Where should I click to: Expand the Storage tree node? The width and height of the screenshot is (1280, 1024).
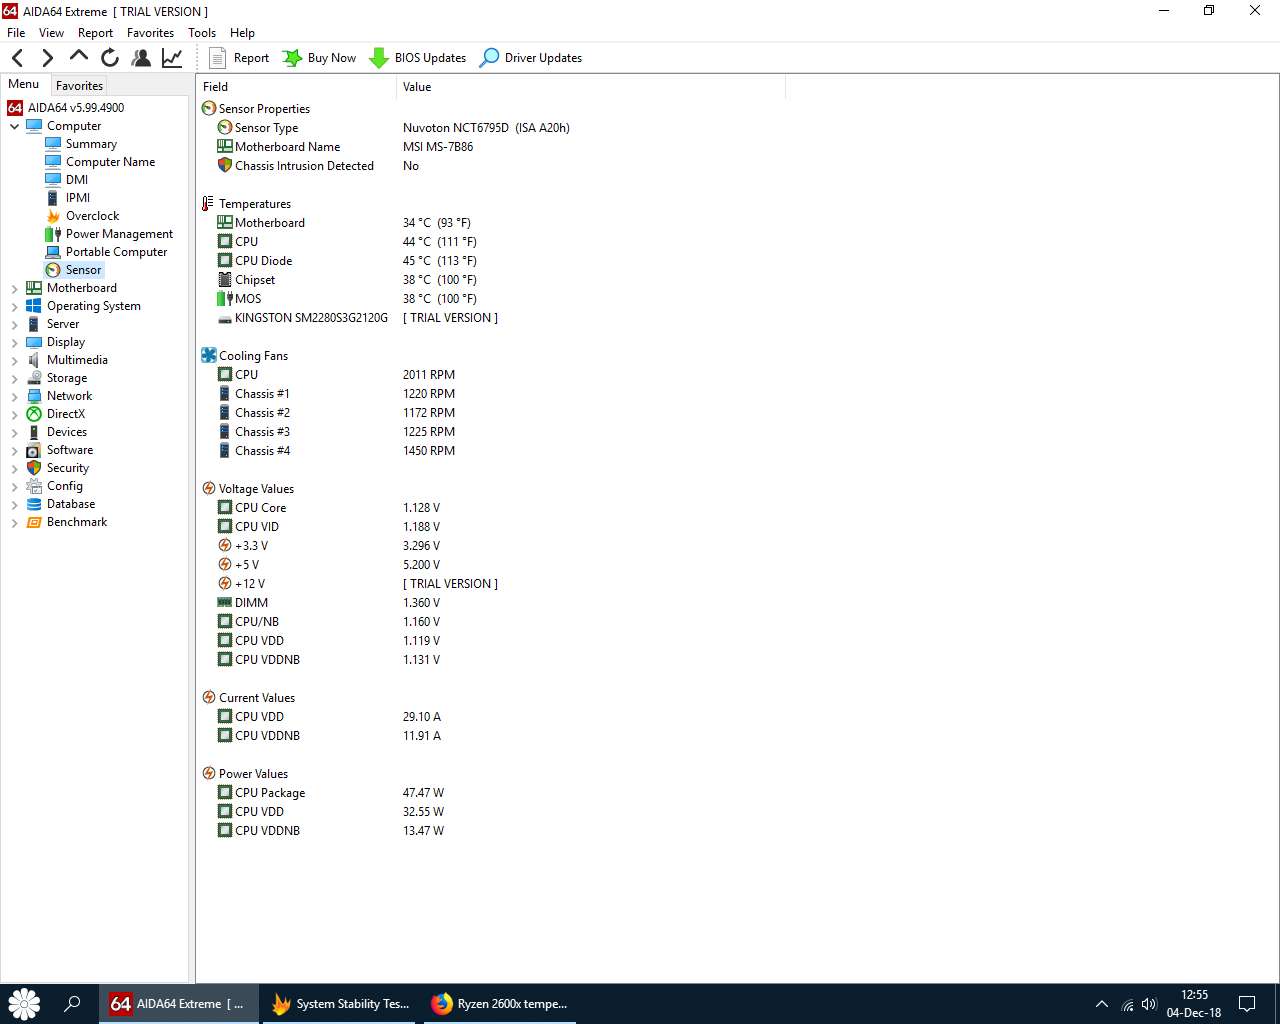pyautogui.click(x=14, y=379)
